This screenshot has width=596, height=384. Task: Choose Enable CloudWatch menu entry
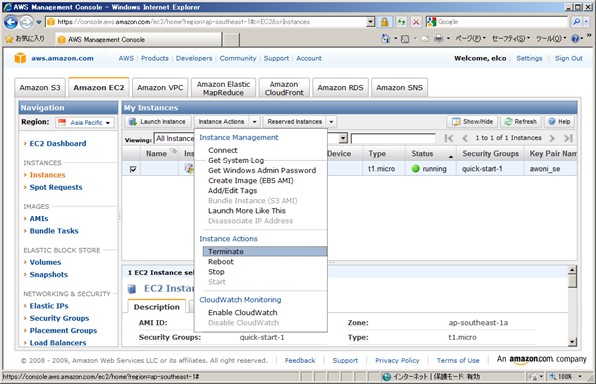[243, 313]
